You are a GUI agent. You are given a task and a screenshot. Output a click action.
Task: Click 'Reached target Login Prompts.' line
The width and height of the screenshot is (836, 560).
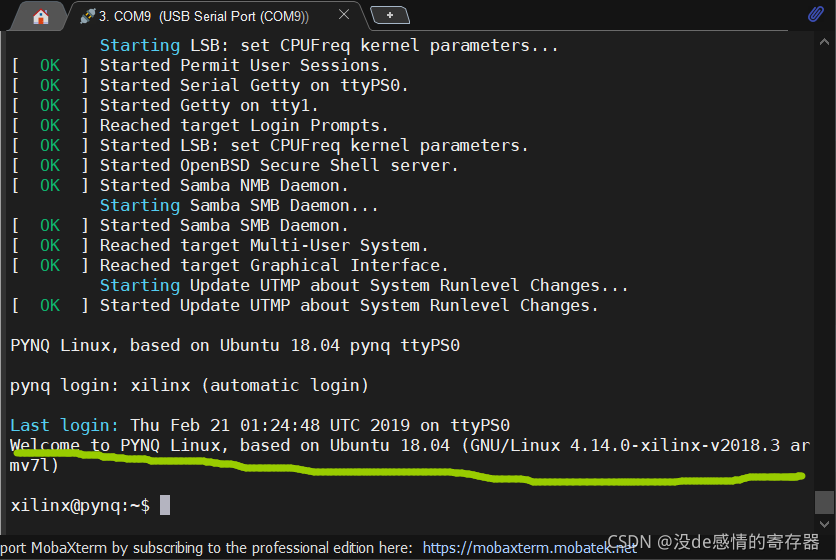coord(200,126)
